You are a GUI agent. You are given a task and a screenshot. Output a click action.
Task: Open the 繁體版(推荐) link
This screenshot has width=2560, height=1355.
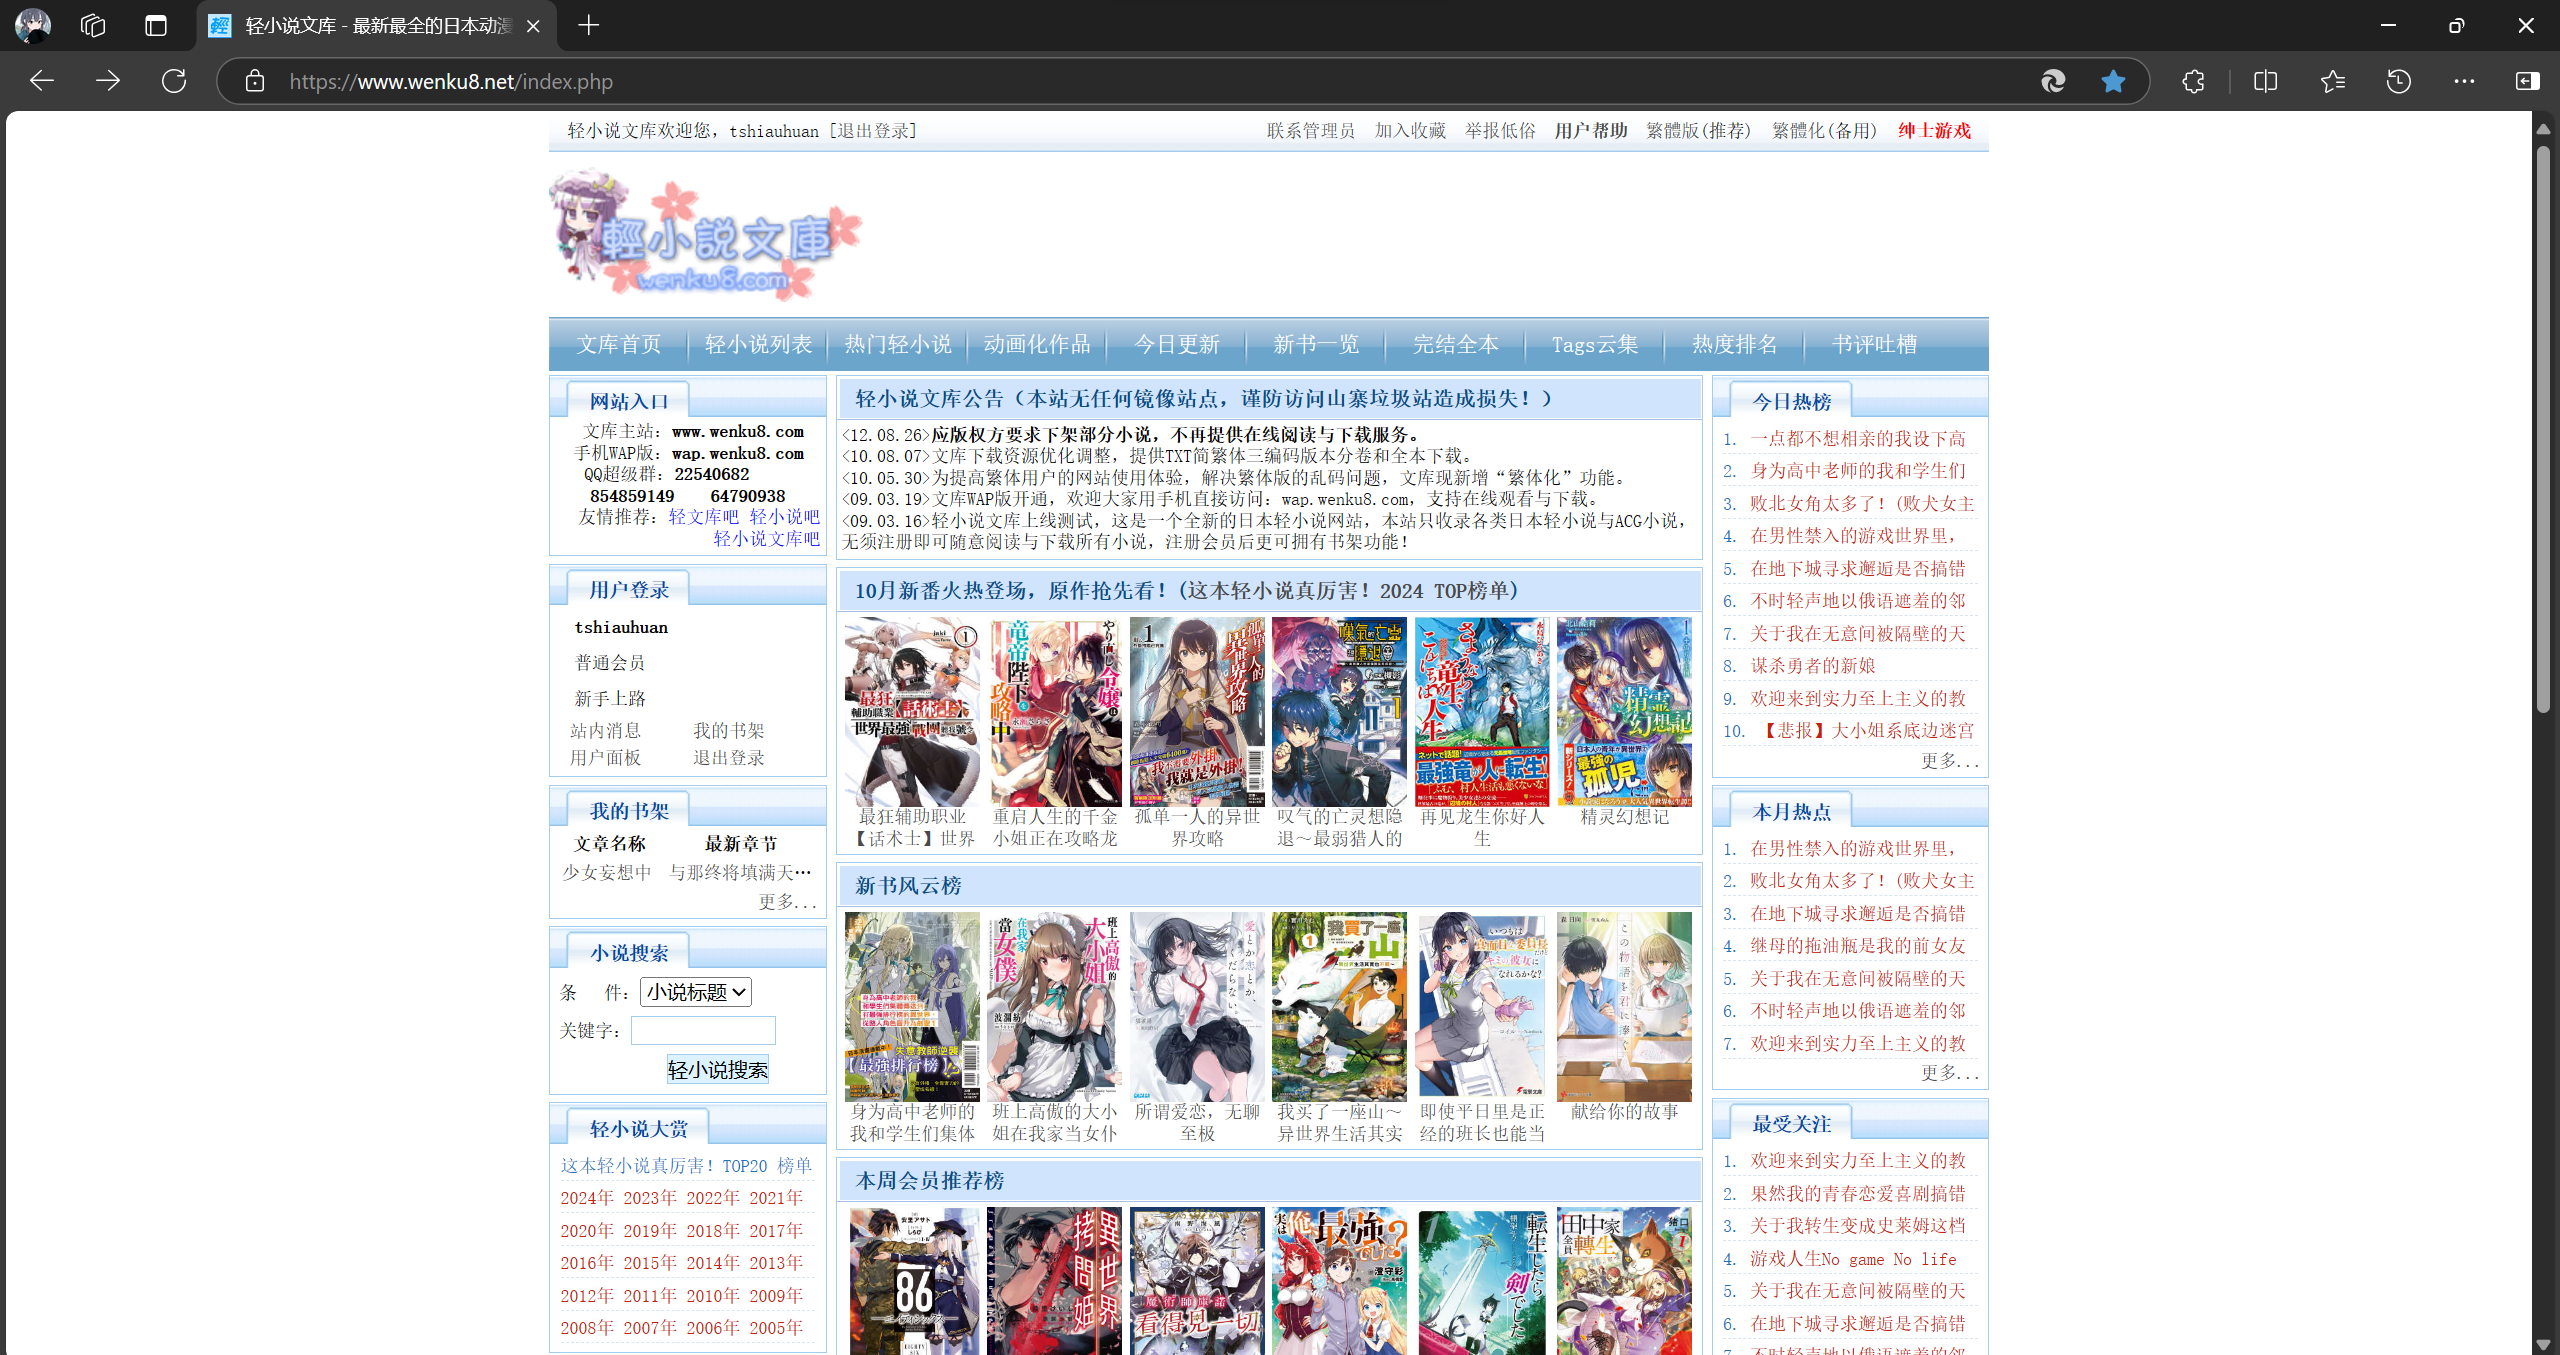pos(1699,131)
